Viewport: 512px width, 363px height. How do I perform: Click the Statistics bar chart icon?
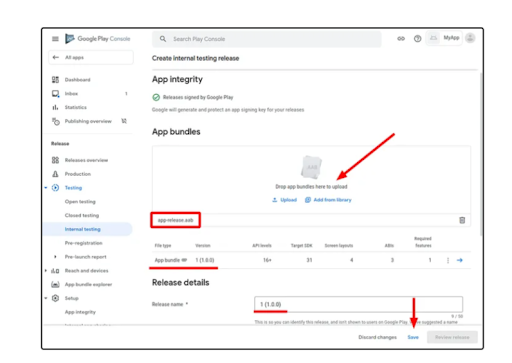tap(55, 107)
